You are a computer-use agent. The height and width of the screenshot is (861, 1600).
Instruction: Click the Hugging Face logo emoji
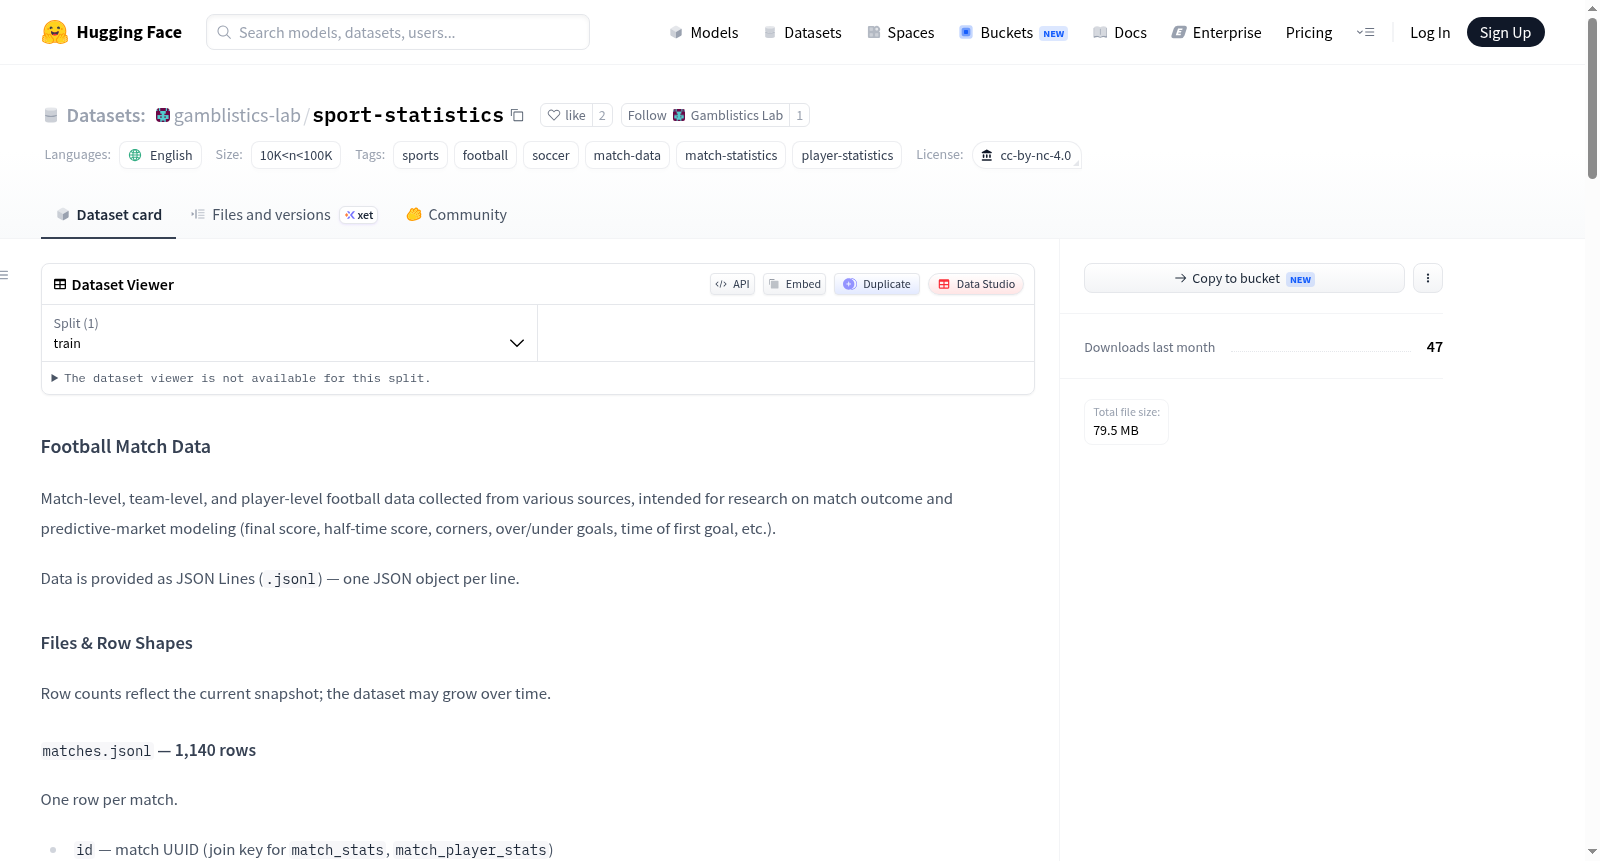[x=54, y=32]
